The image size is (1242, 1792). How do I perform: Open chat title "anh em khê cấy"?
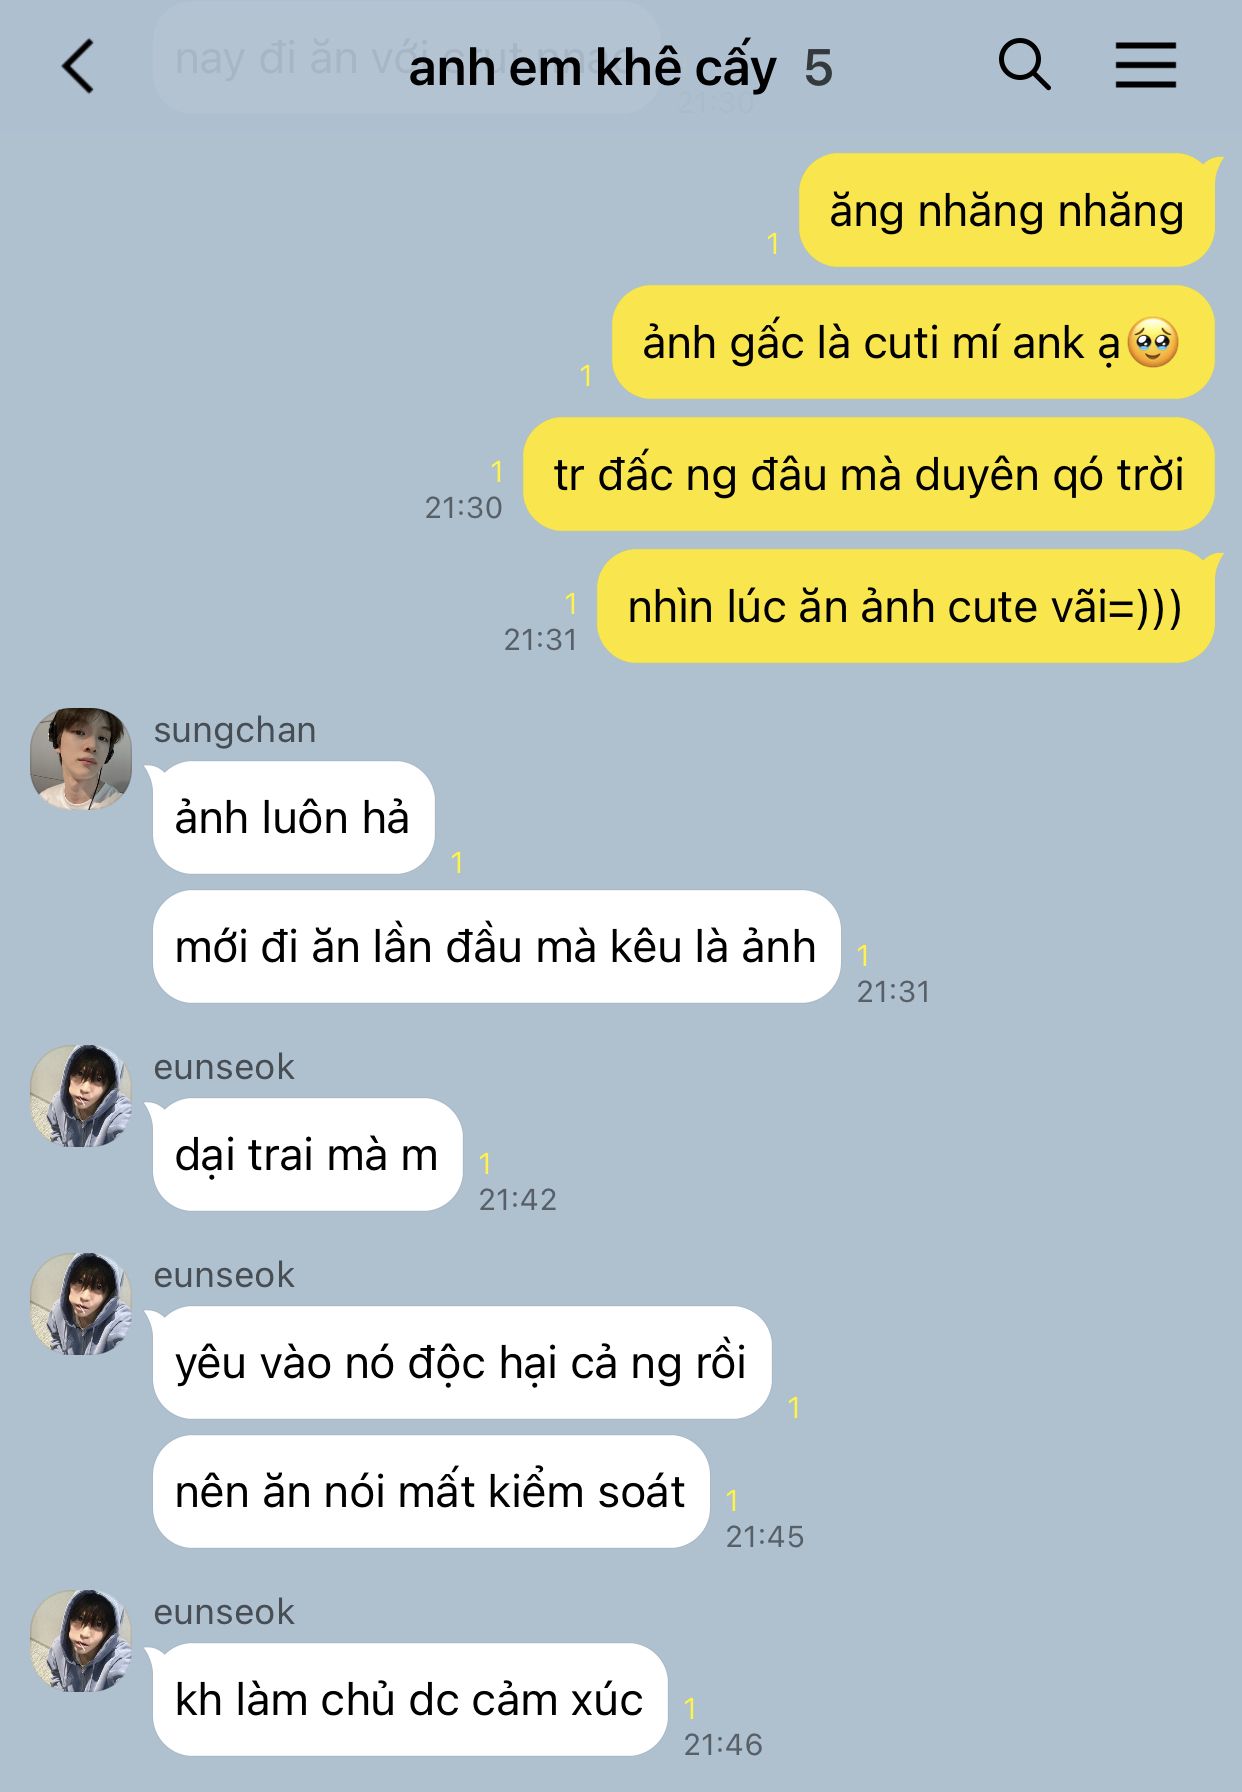click(592, 68)
